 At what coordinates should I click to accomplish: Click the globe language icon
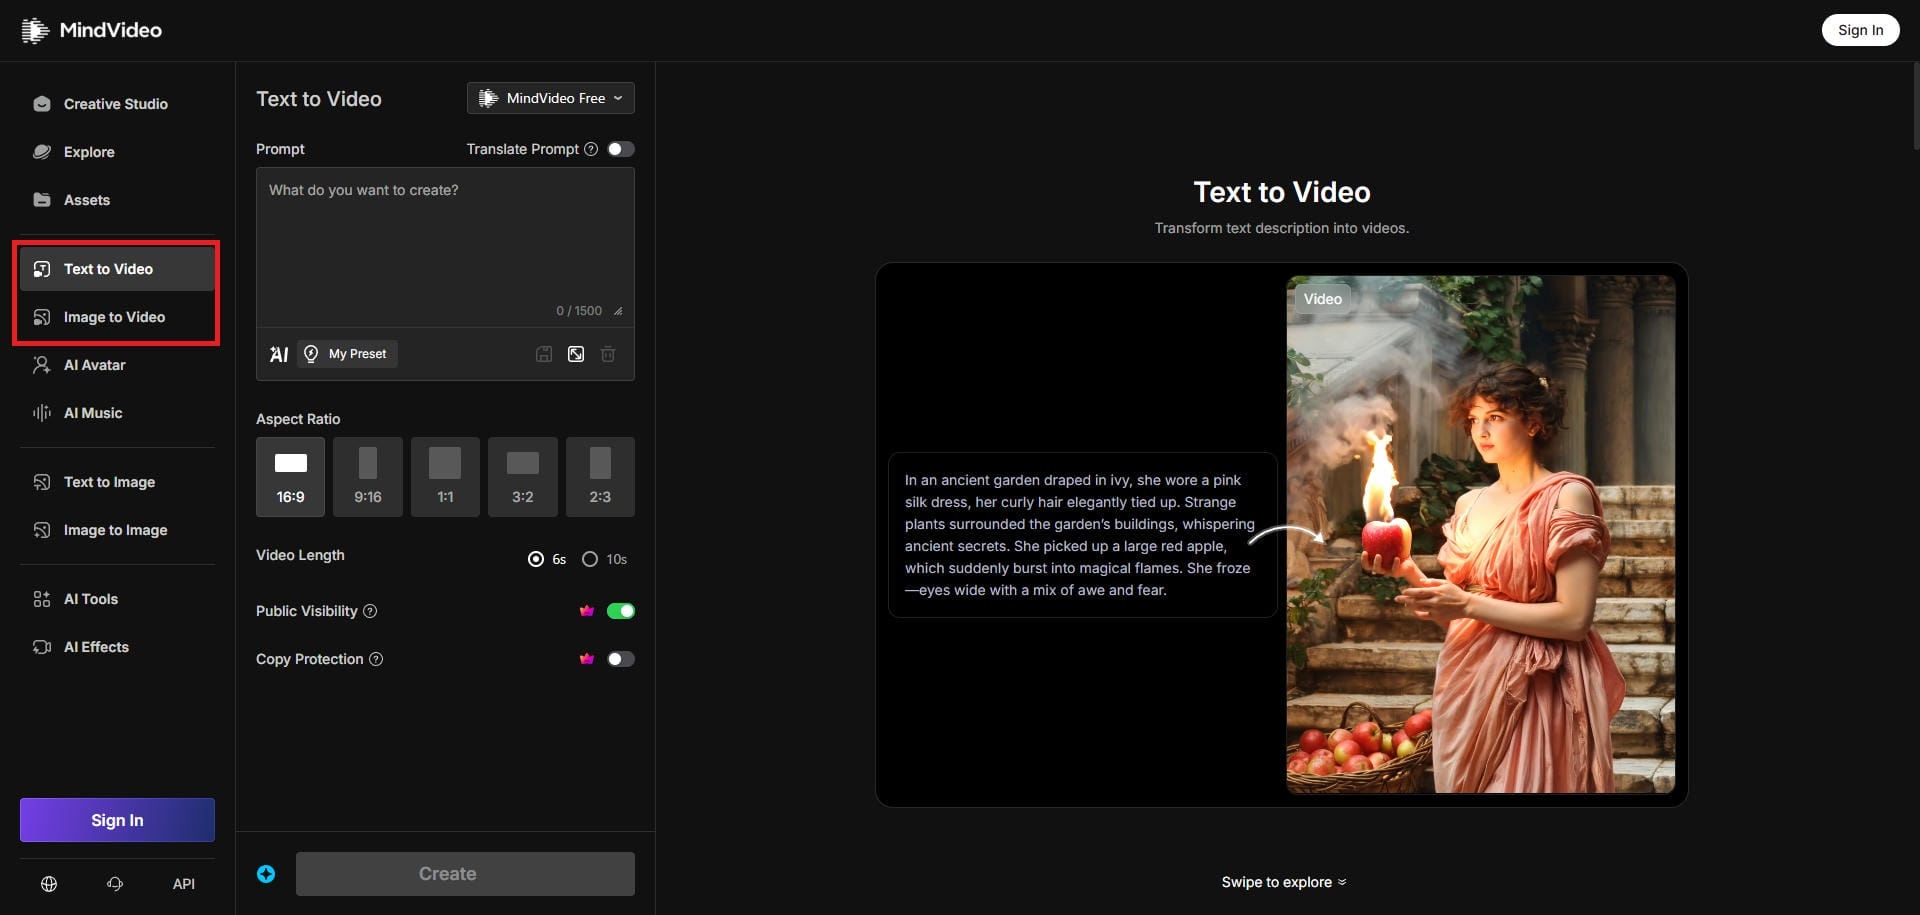pos(49,884)
